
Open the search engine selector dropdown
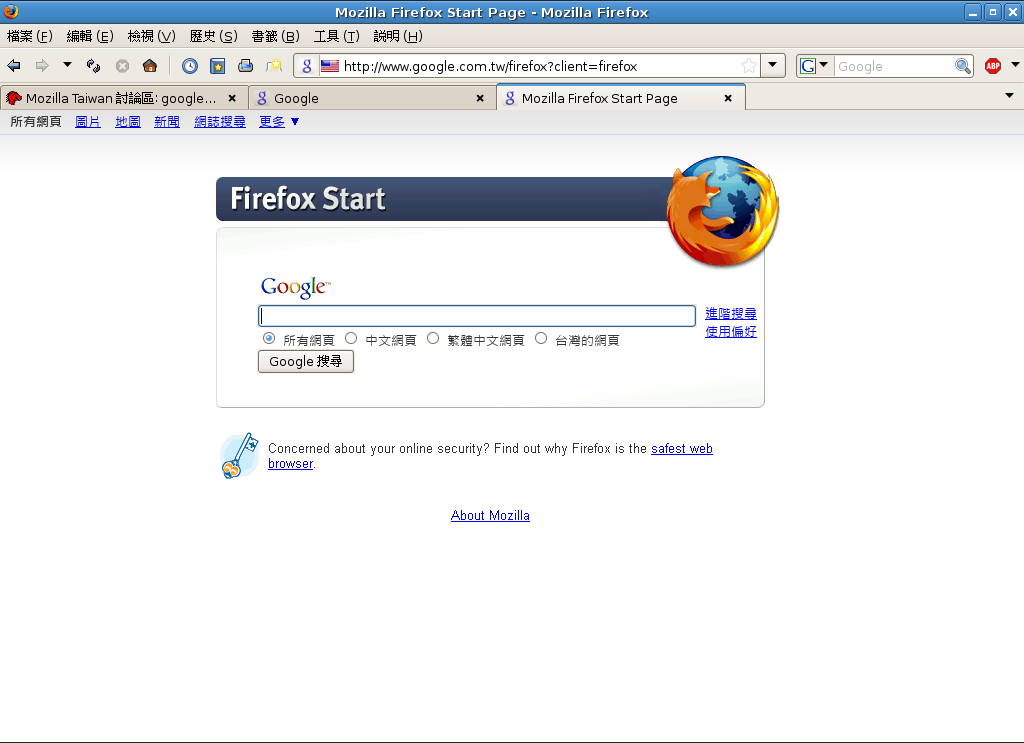pyautogui.click(x=814, y=65)
